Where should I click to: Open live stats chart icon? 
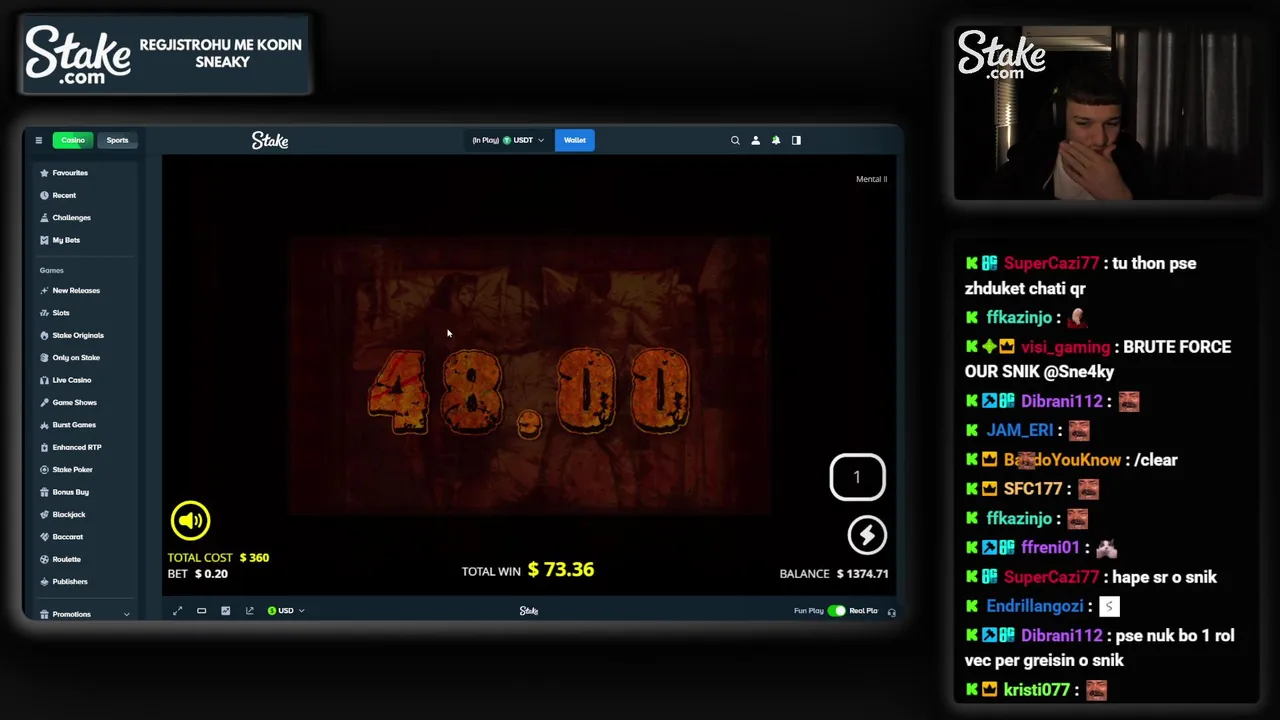tap(225, 610)
